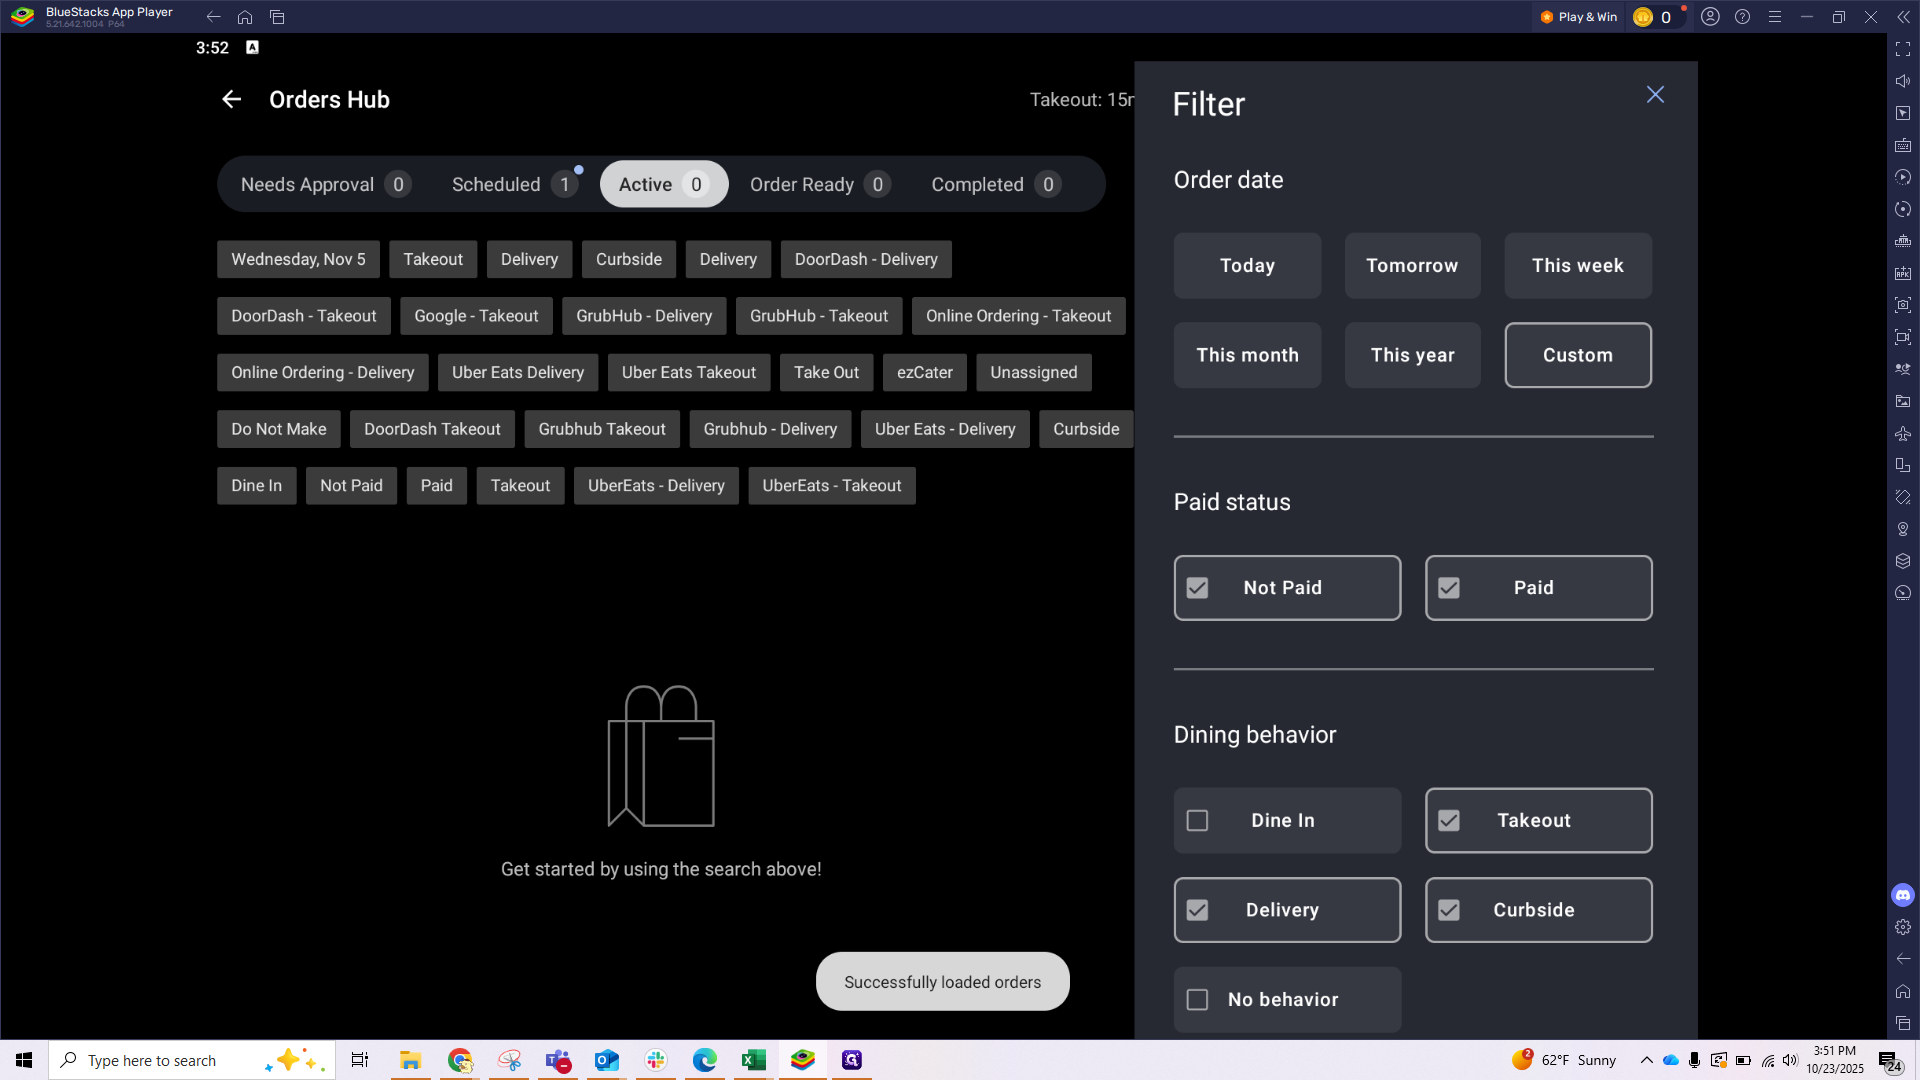1920x1080 pixels.
Task: Close the Filter panel
Action: [x=1655, y=94]
